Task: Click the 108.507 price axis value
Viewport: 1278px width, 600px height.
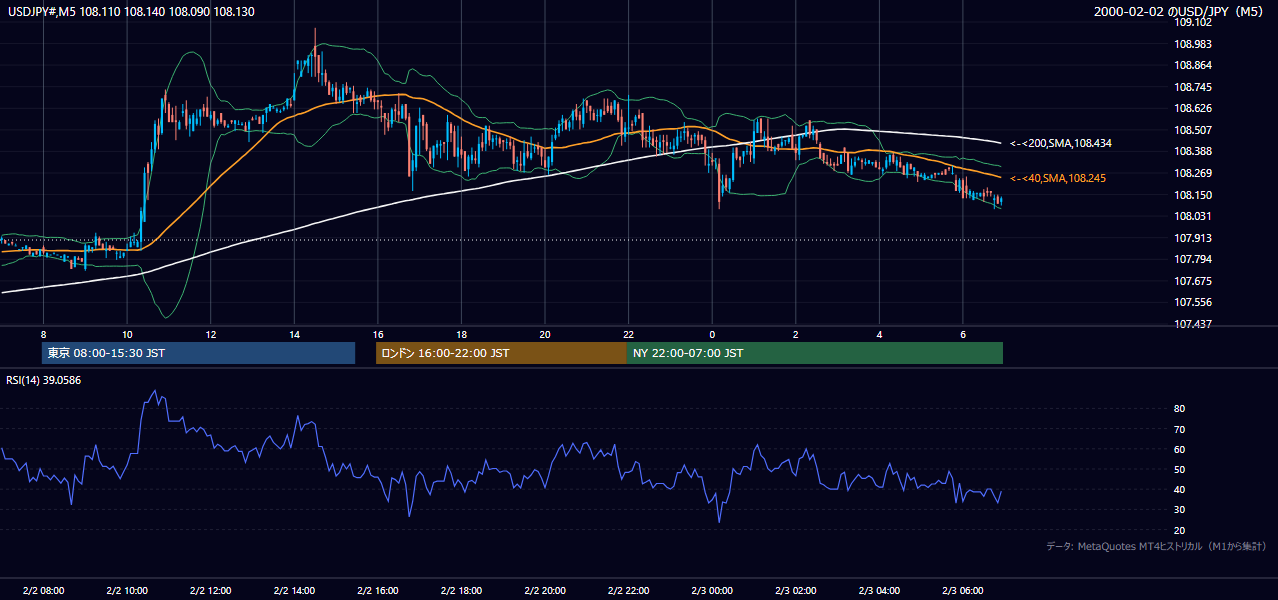Action: pos(1193,130)
